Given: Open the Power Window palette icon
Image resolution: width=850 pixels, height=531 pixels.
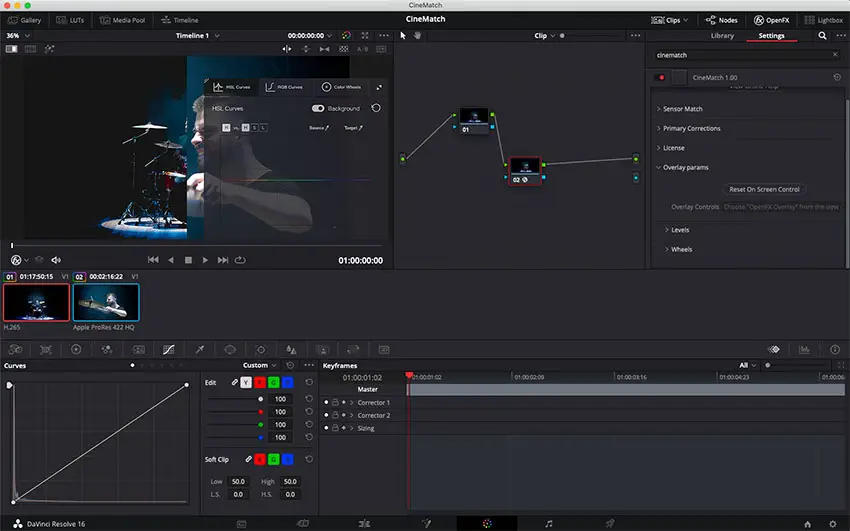Looking at the screenshot, I should click(x=230, y=349).
